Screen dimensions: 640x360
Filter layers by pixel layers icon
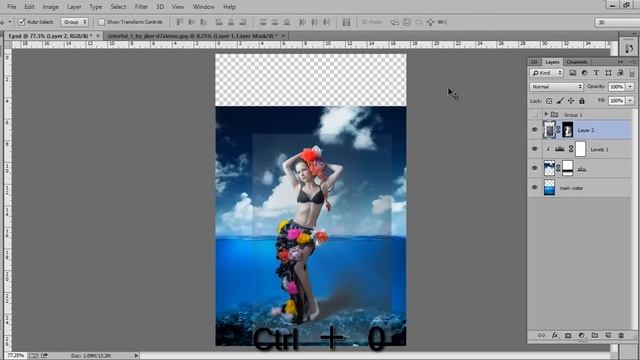point(572,73)
